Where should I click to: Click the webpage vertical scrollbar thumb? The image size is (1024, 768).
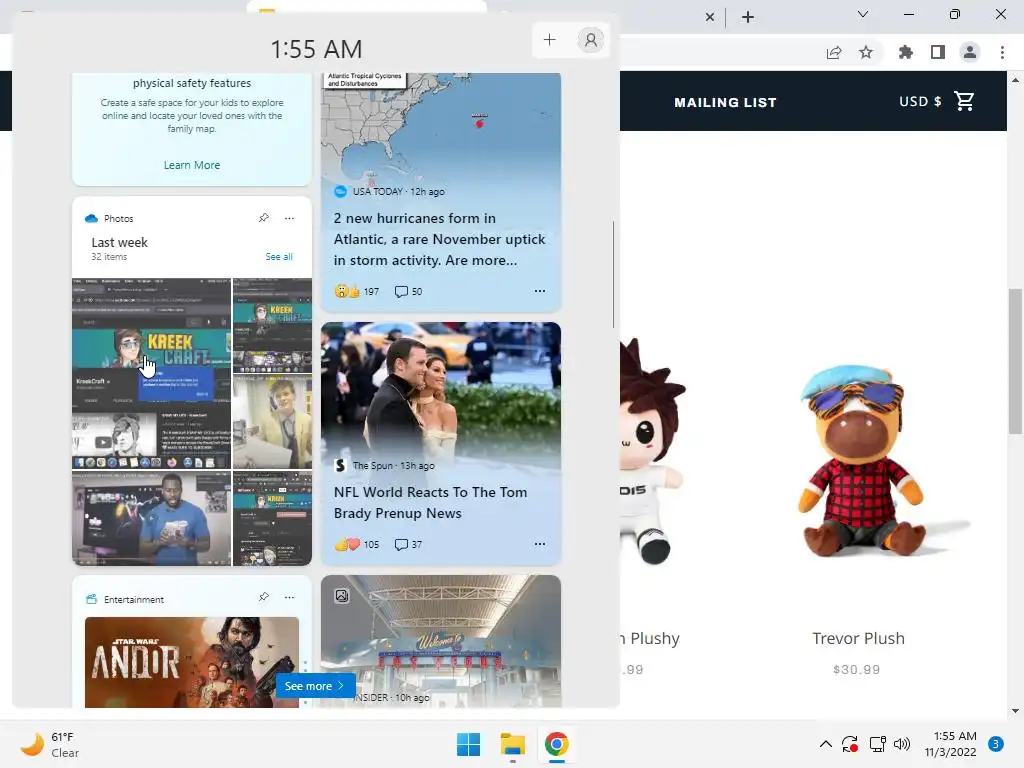point(1015,360)
